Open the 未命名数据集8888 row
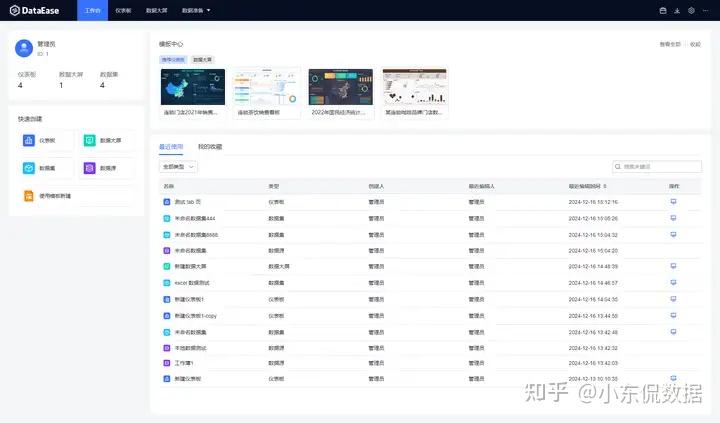This screenshot has width=720, height=423. [196, 235]
